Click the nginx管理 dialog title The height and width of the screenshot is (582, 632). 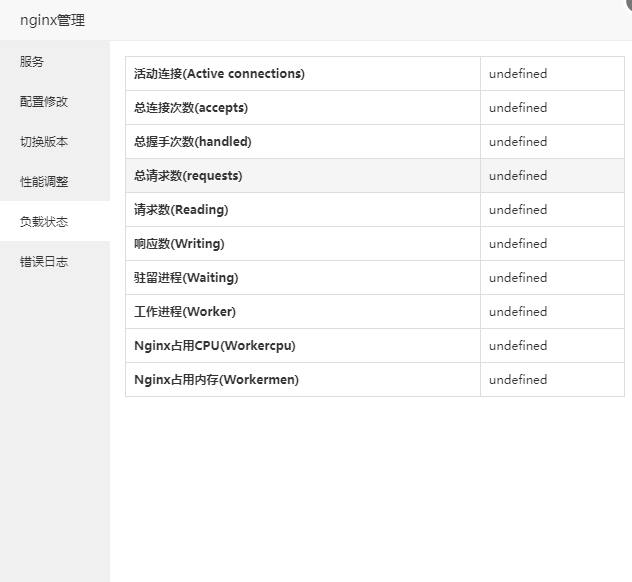click(52, 20)
